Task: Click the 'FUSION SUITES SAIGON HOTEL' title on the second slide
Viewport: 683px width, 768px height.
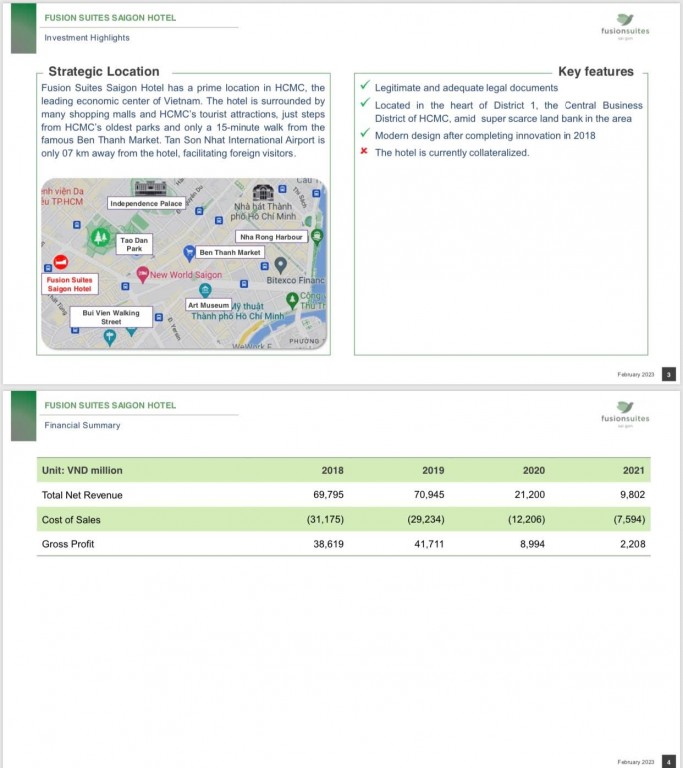Action: pos(110,405)
